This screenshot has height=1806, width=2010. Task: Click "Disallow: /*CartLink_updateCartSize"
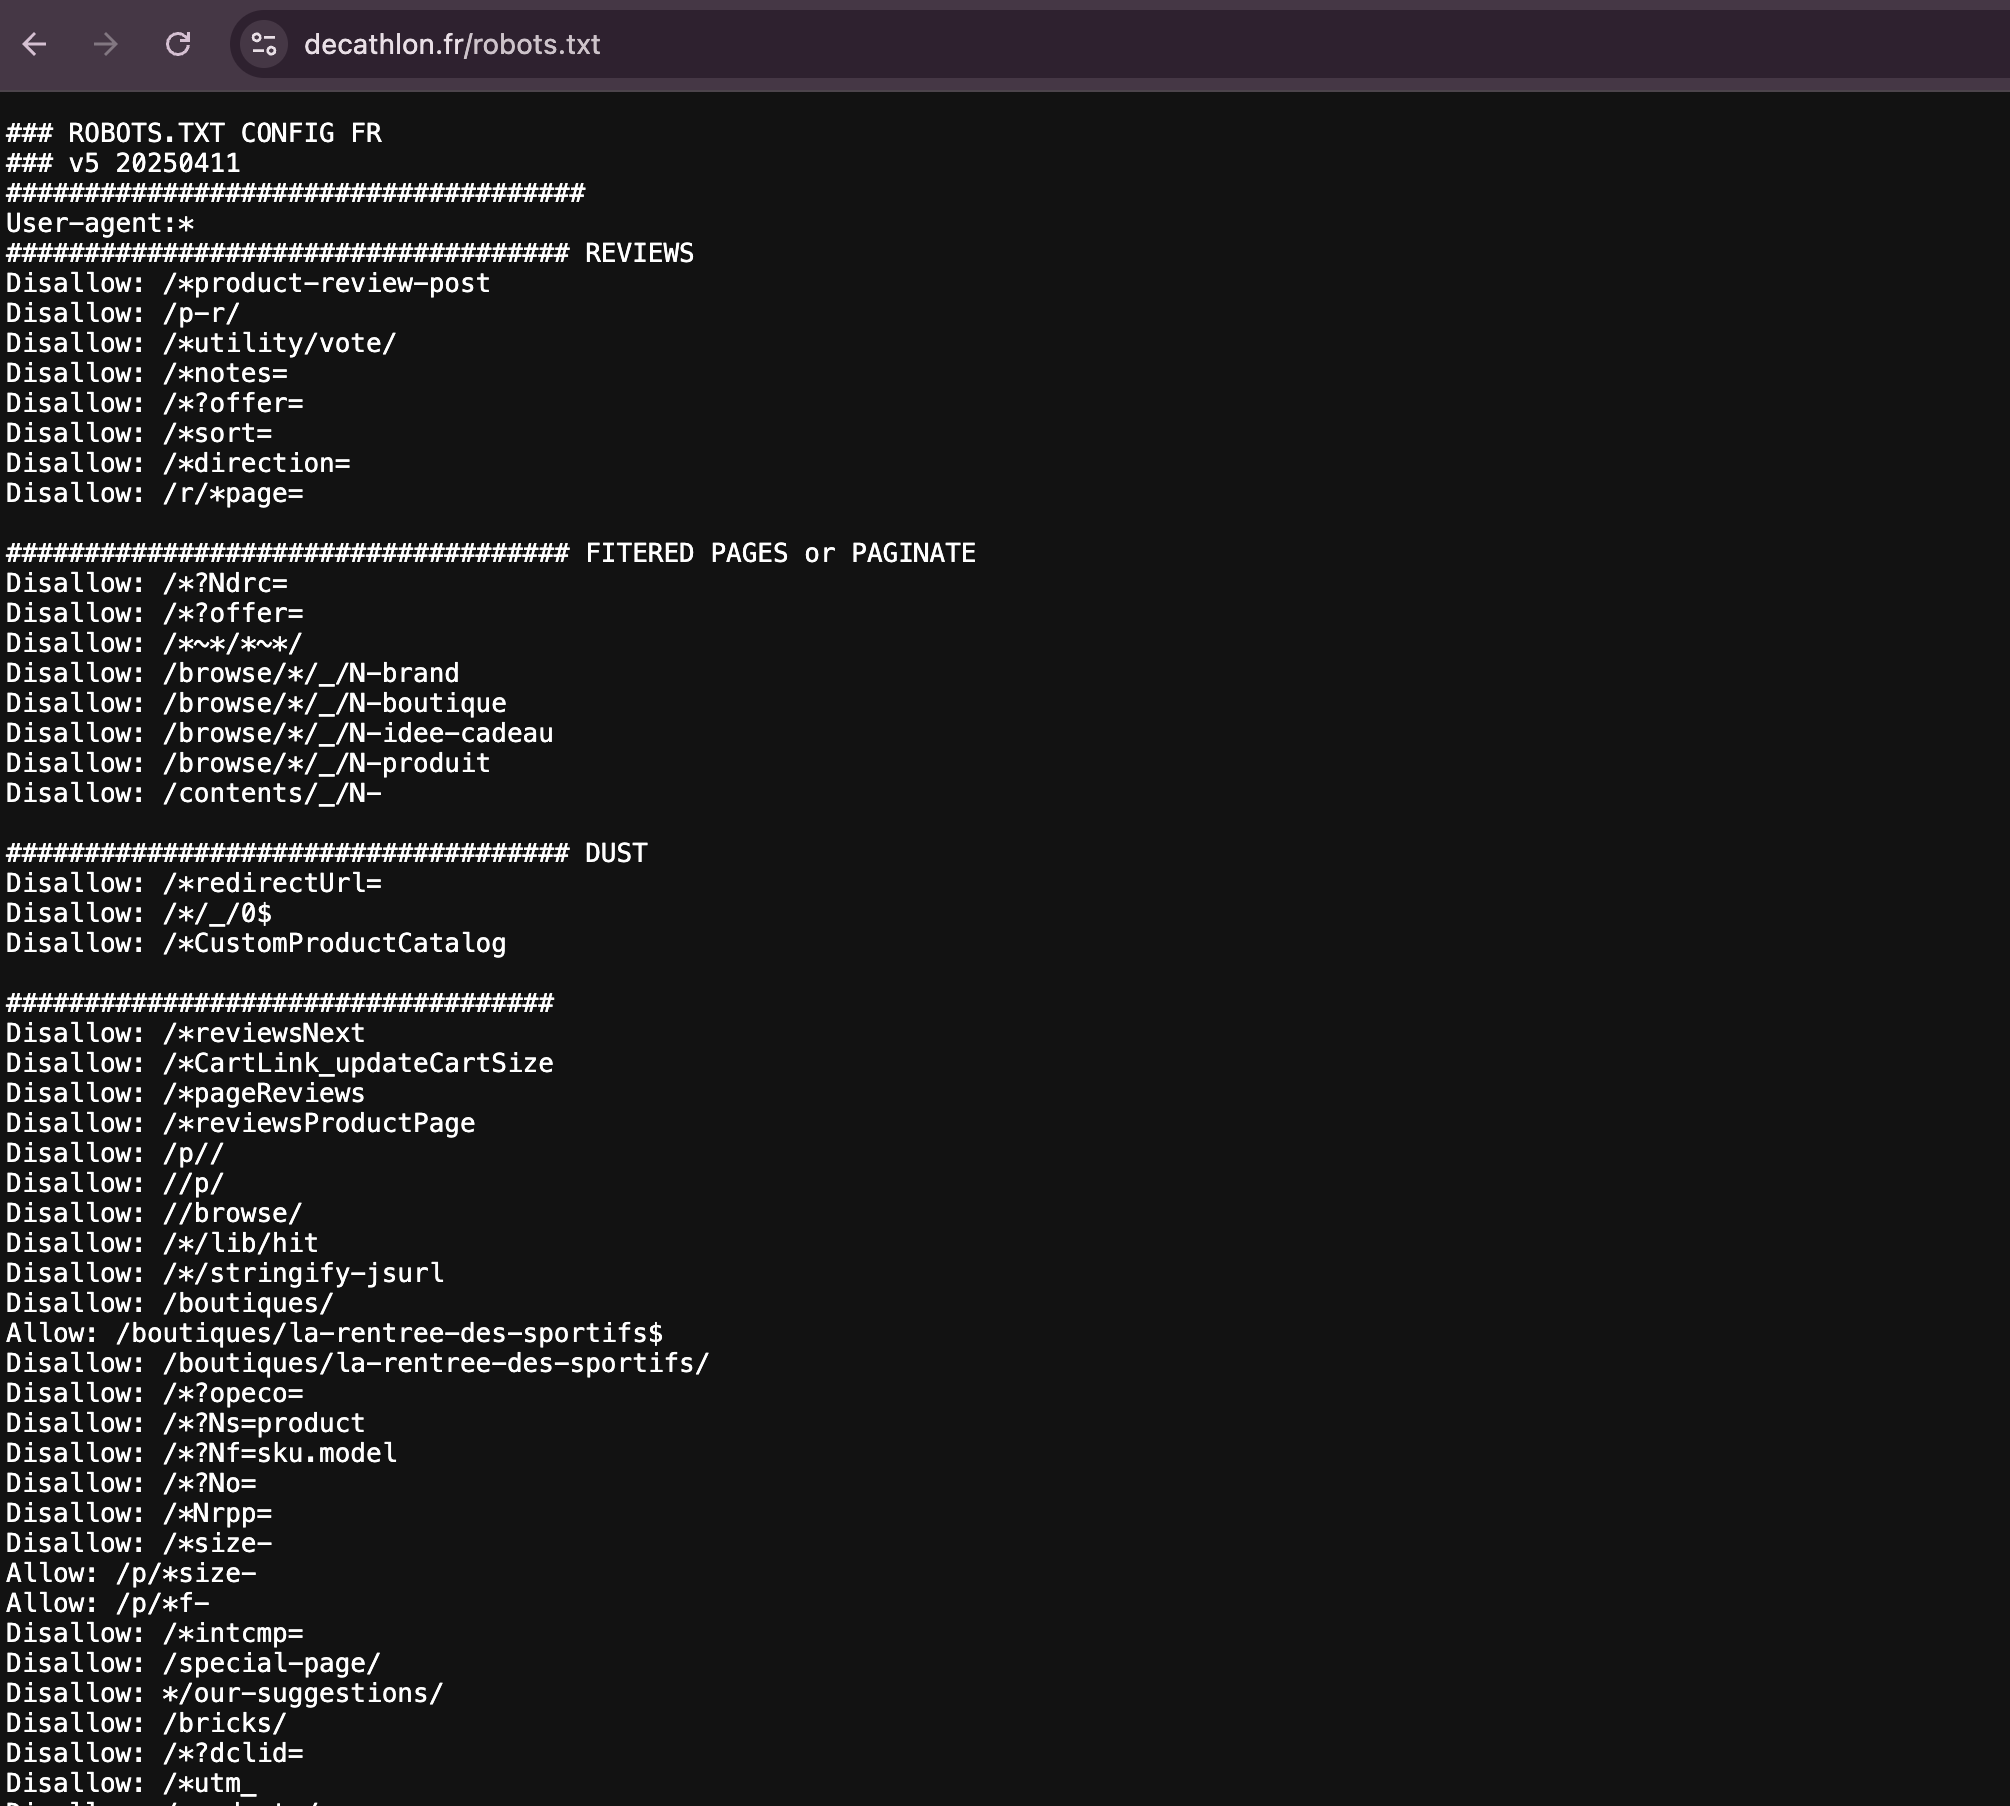[x=280, y=1063]
